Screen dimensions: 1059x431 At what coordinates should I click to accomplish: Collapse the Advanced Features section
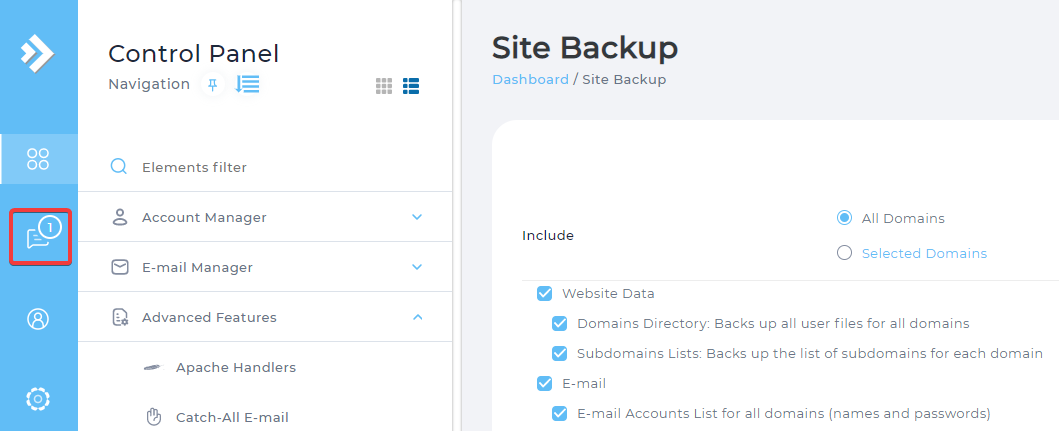265,317
